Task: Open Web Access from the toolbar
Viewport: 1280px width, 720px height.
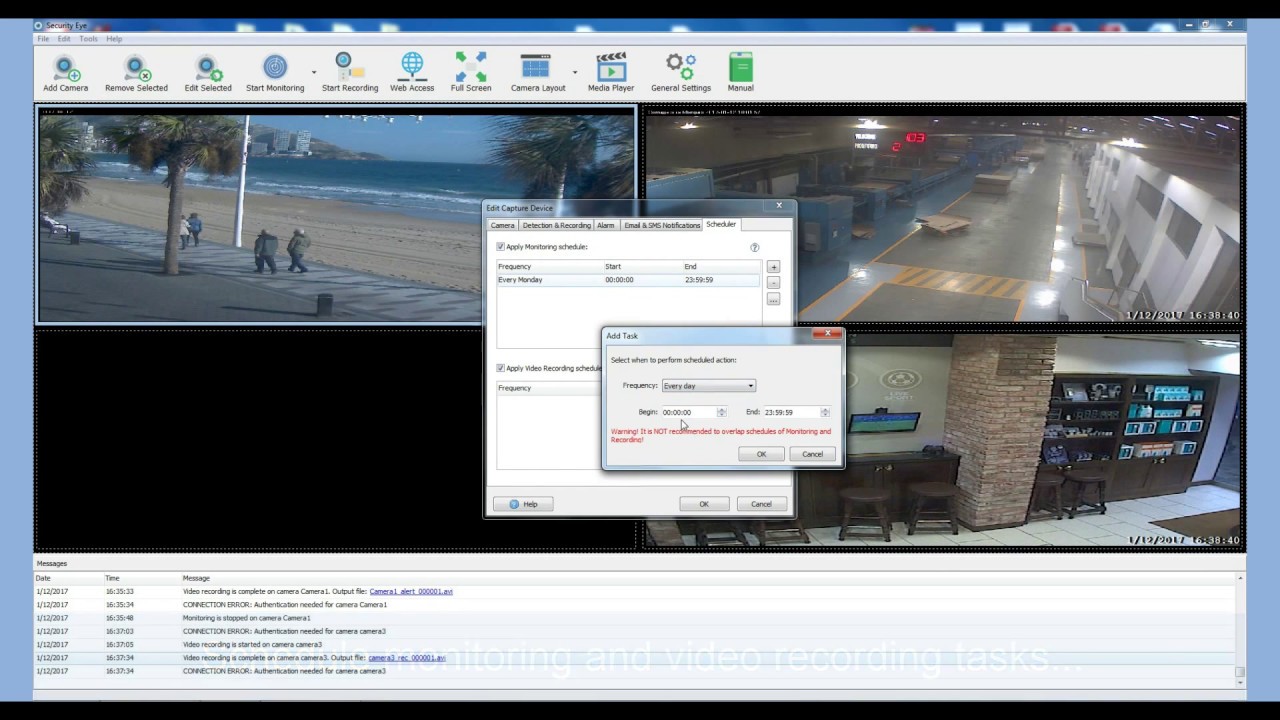Action: [412, 67]
